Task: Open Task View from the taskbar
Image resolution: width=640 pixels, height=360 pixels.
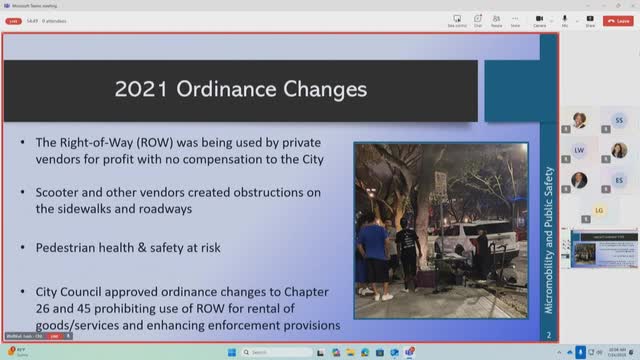Action: tap(320, 352)
